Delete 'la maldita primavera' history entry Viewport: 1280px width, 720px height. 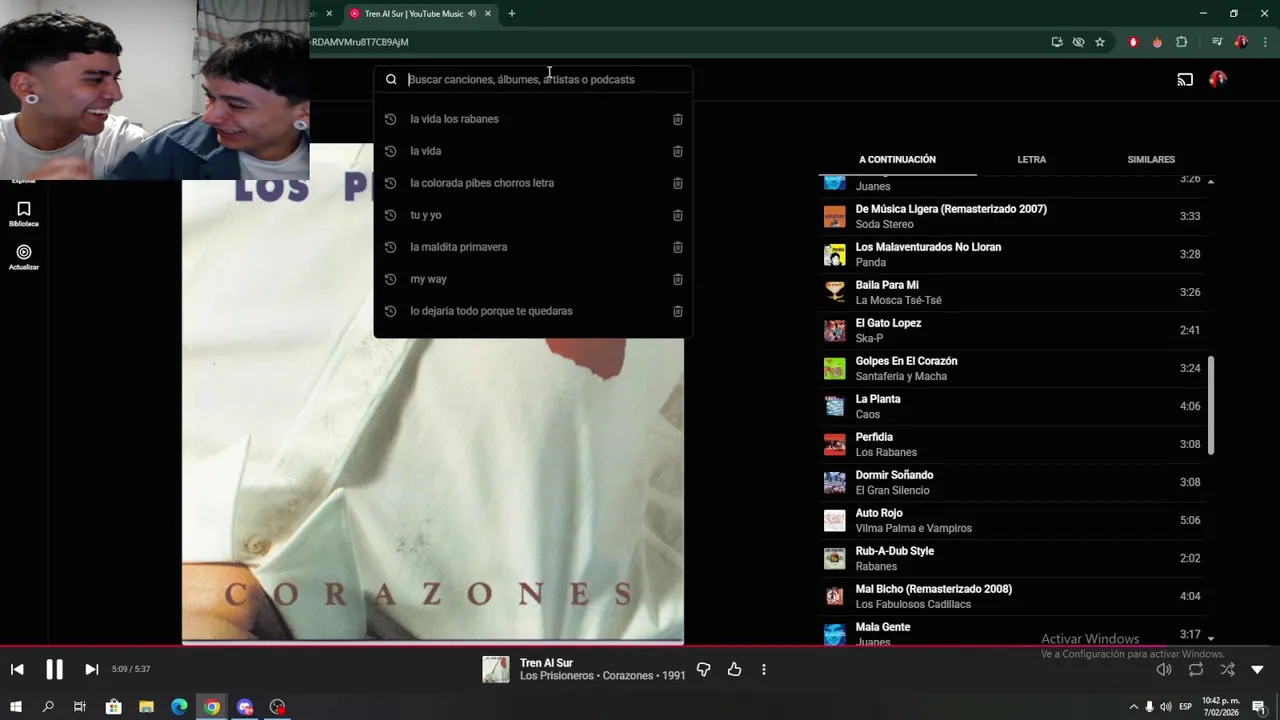(x=677, y=247)
